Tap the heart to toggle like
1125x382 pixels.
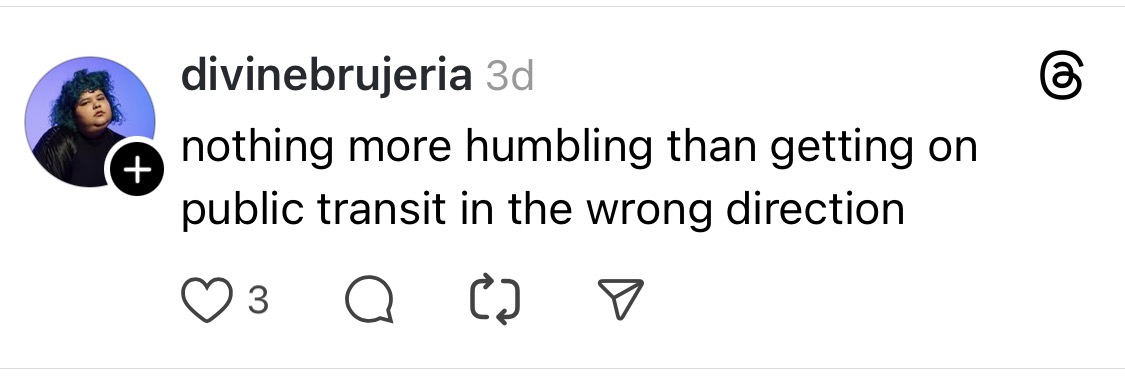coord(207,299)
